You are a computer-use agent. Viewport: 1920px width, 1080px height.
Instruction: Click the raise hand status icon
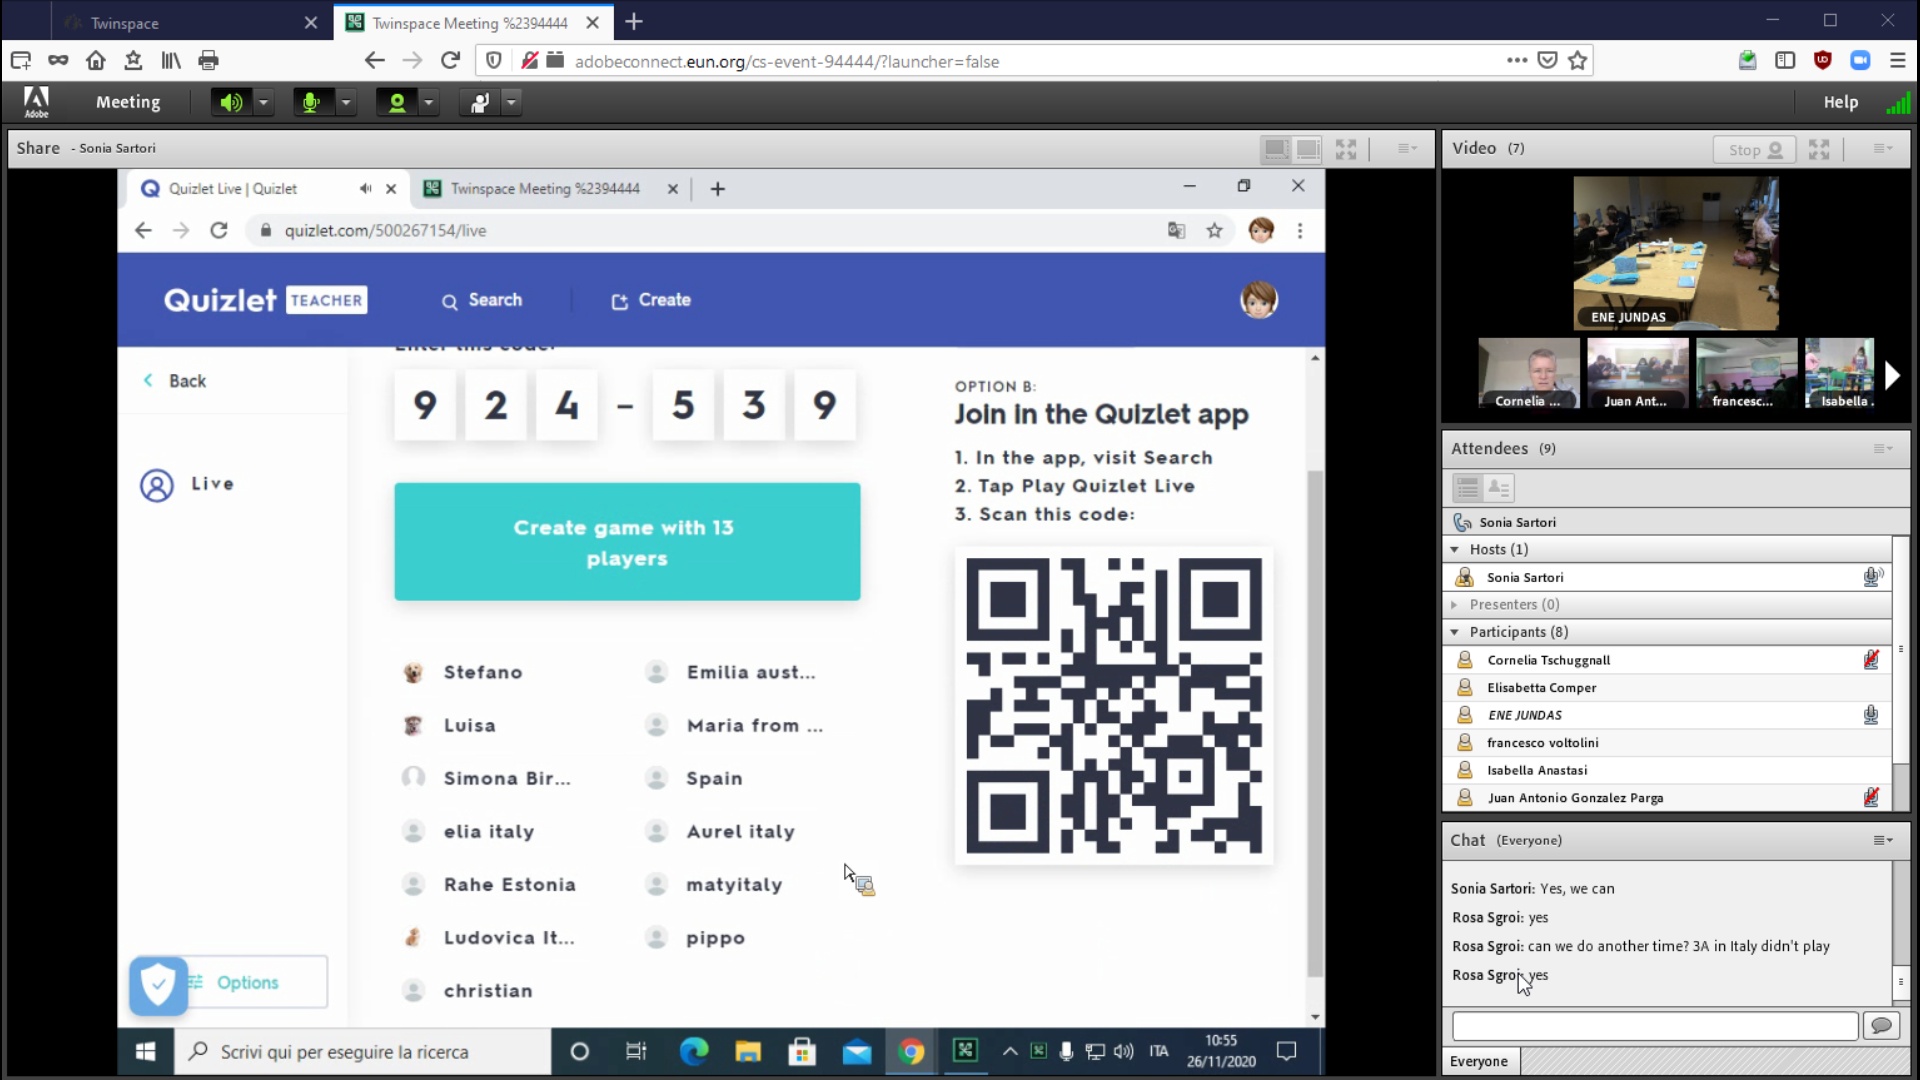pyautogui.click(x=479, y=102)
